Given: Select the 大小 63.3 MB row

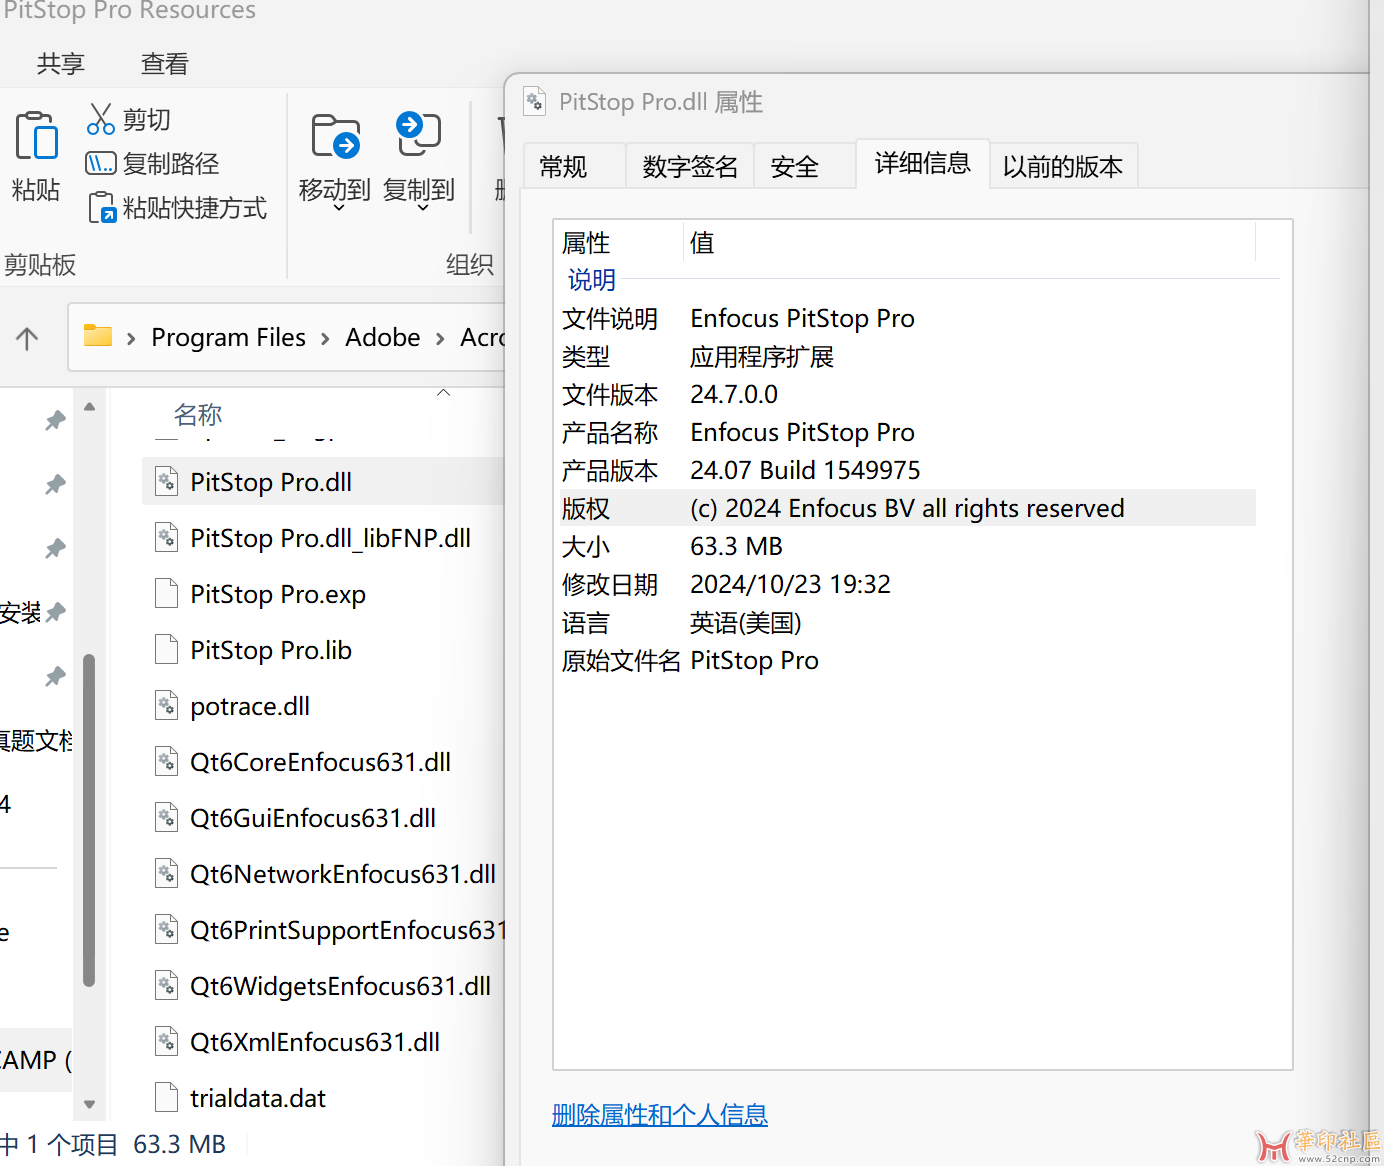Looking at the screenshot, I should 906,546.
